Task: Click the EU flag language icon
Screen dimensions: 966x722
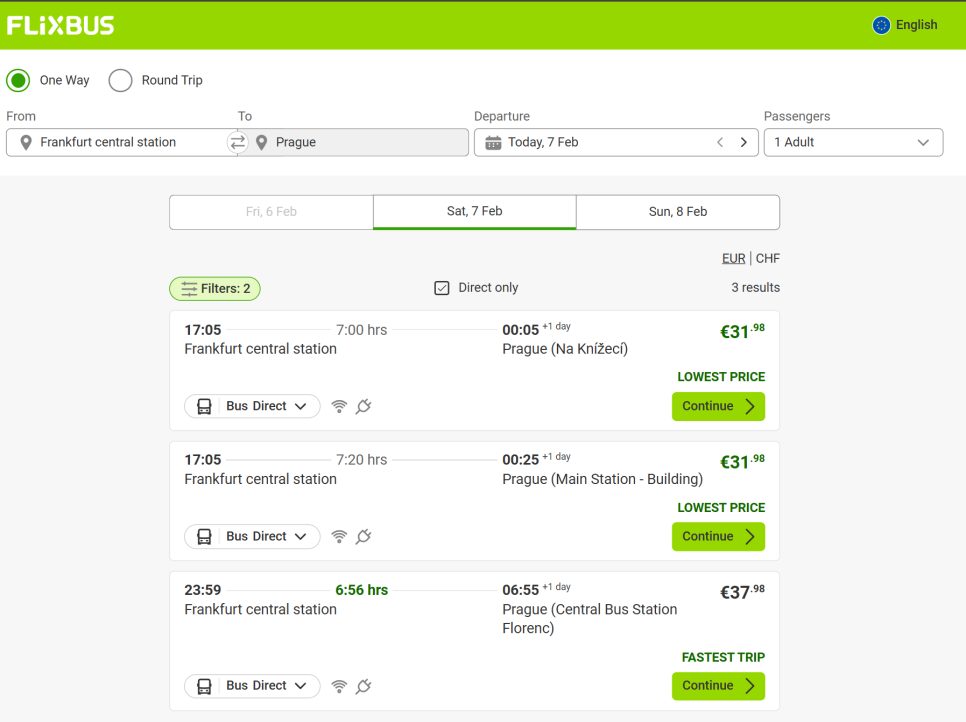Action: [x=881, y=25]
